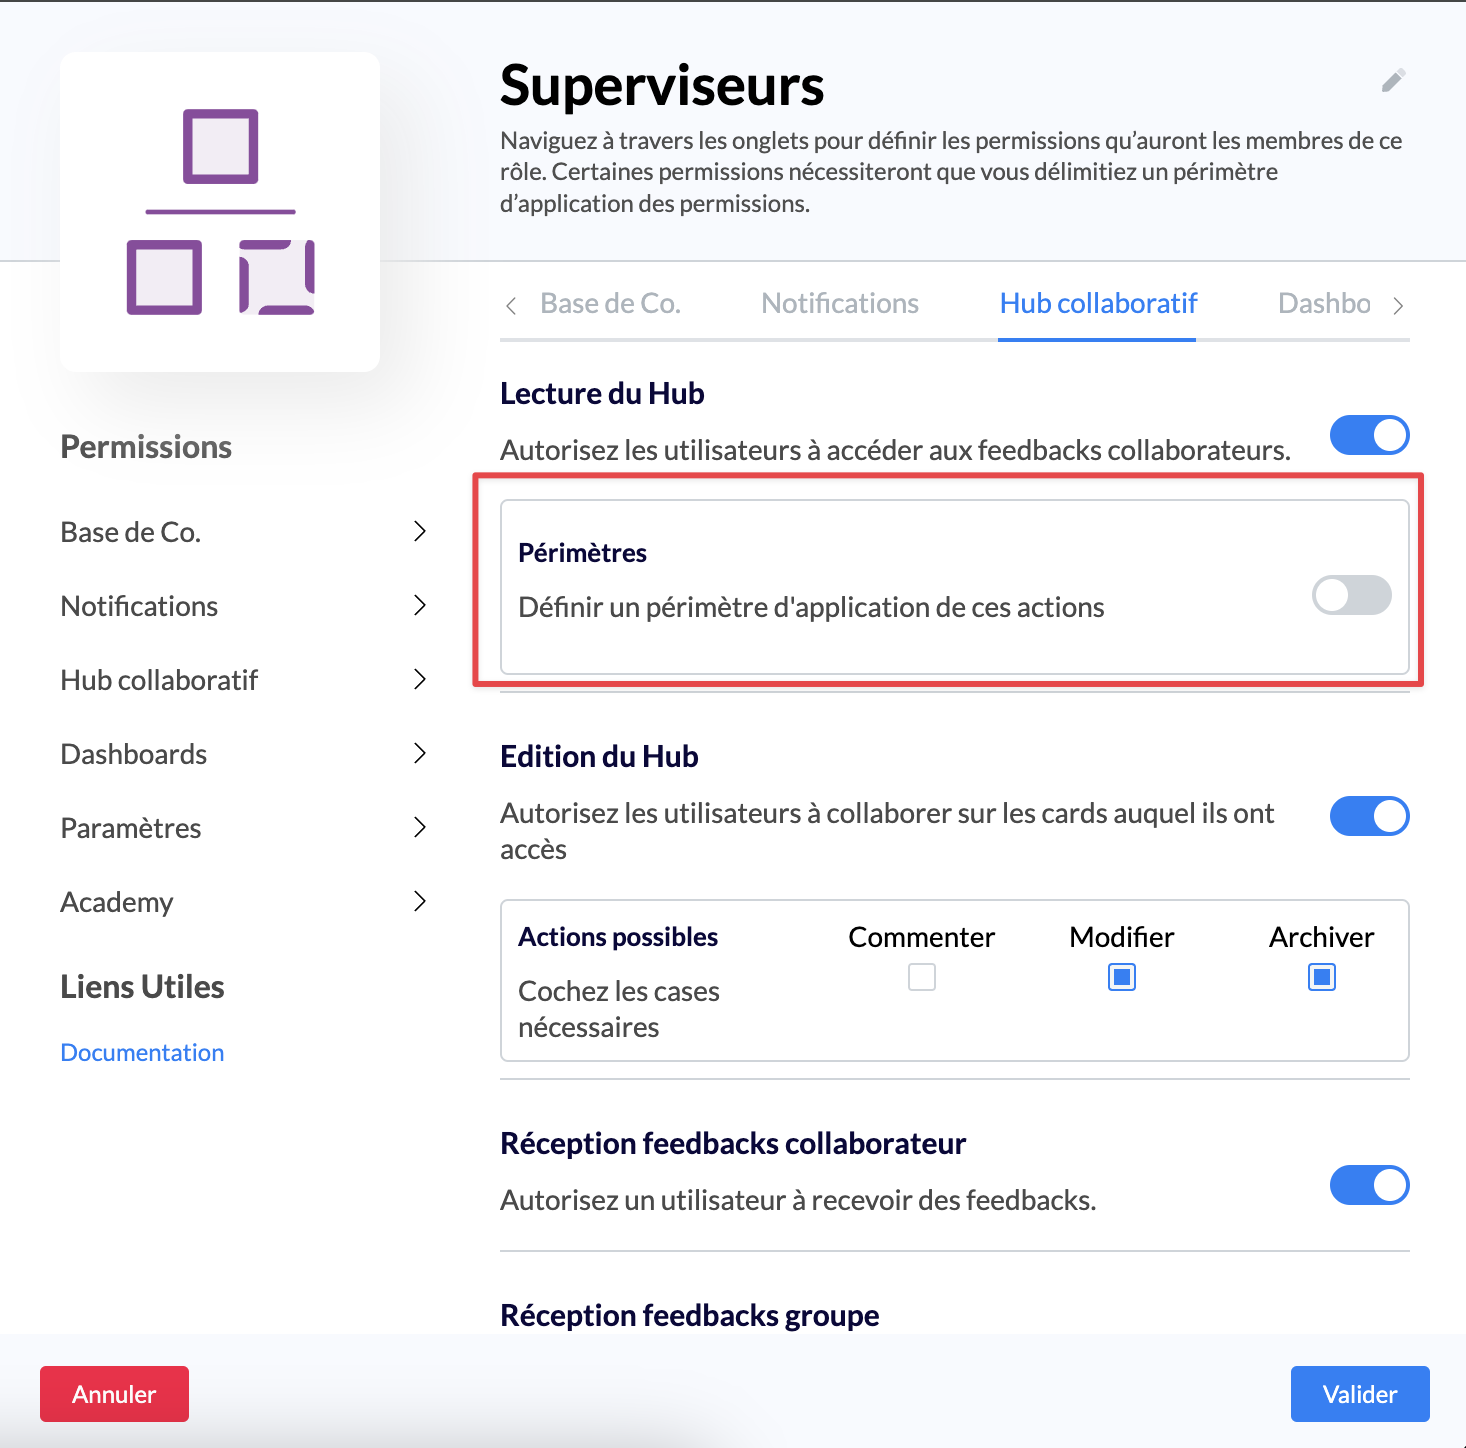
Task: Turn off Edition du Hub toggle
Action: coord(1369,816)
